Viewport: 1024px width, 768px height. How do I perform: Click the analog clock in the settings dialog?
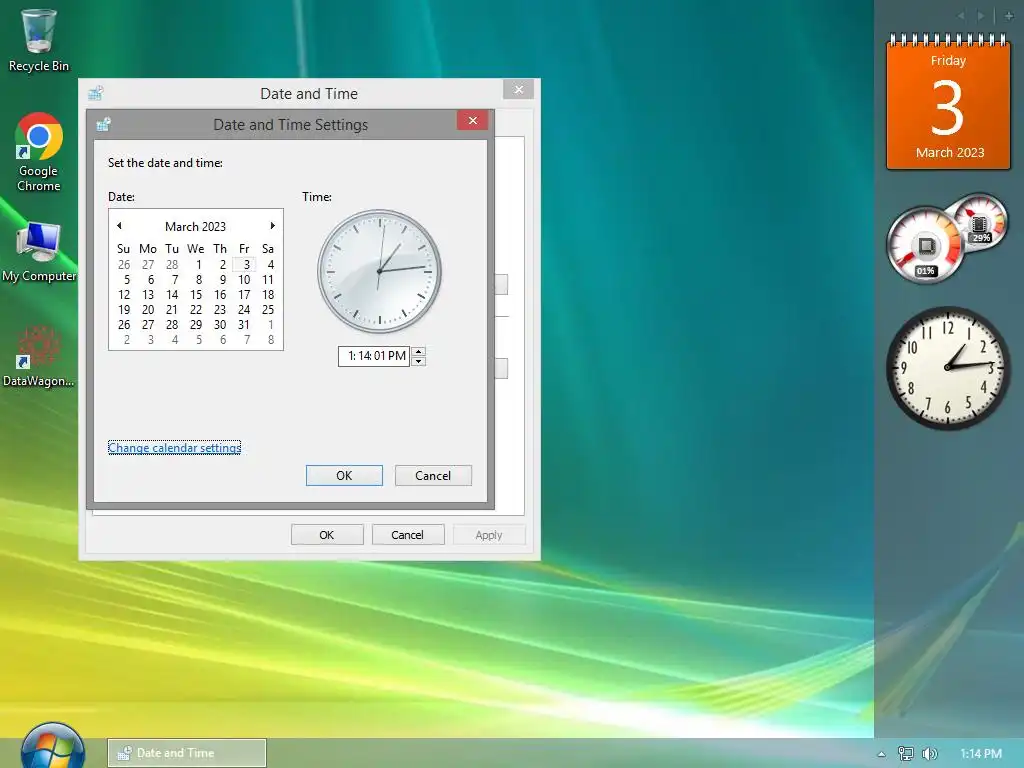(379, 271)
